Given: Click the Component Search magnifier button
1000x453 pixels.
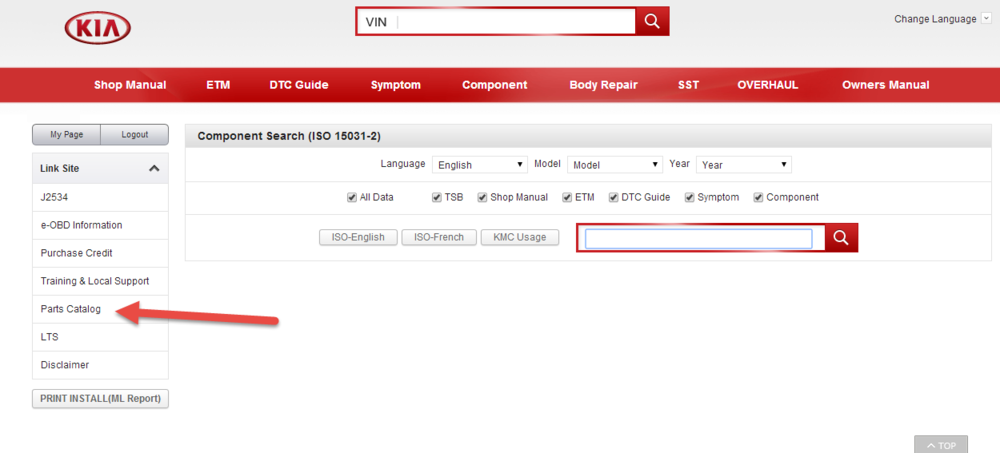Looking at the screenshot, I should (841, 238).
